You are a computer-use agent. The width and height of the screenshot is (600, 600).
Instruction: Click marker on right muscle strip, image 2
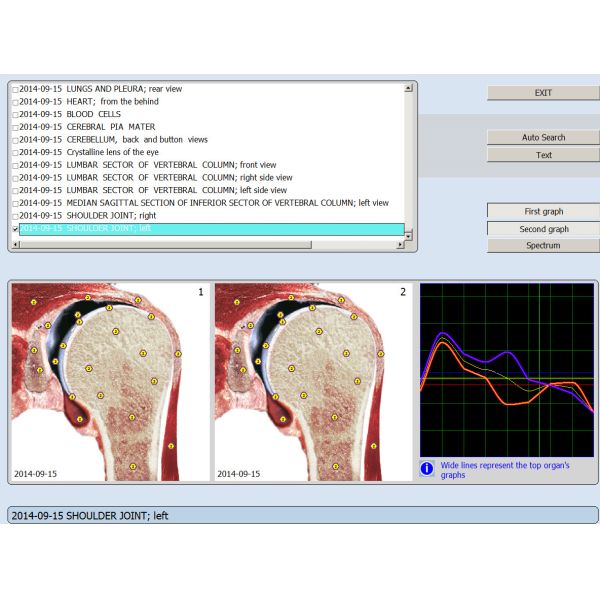point(375,446)
